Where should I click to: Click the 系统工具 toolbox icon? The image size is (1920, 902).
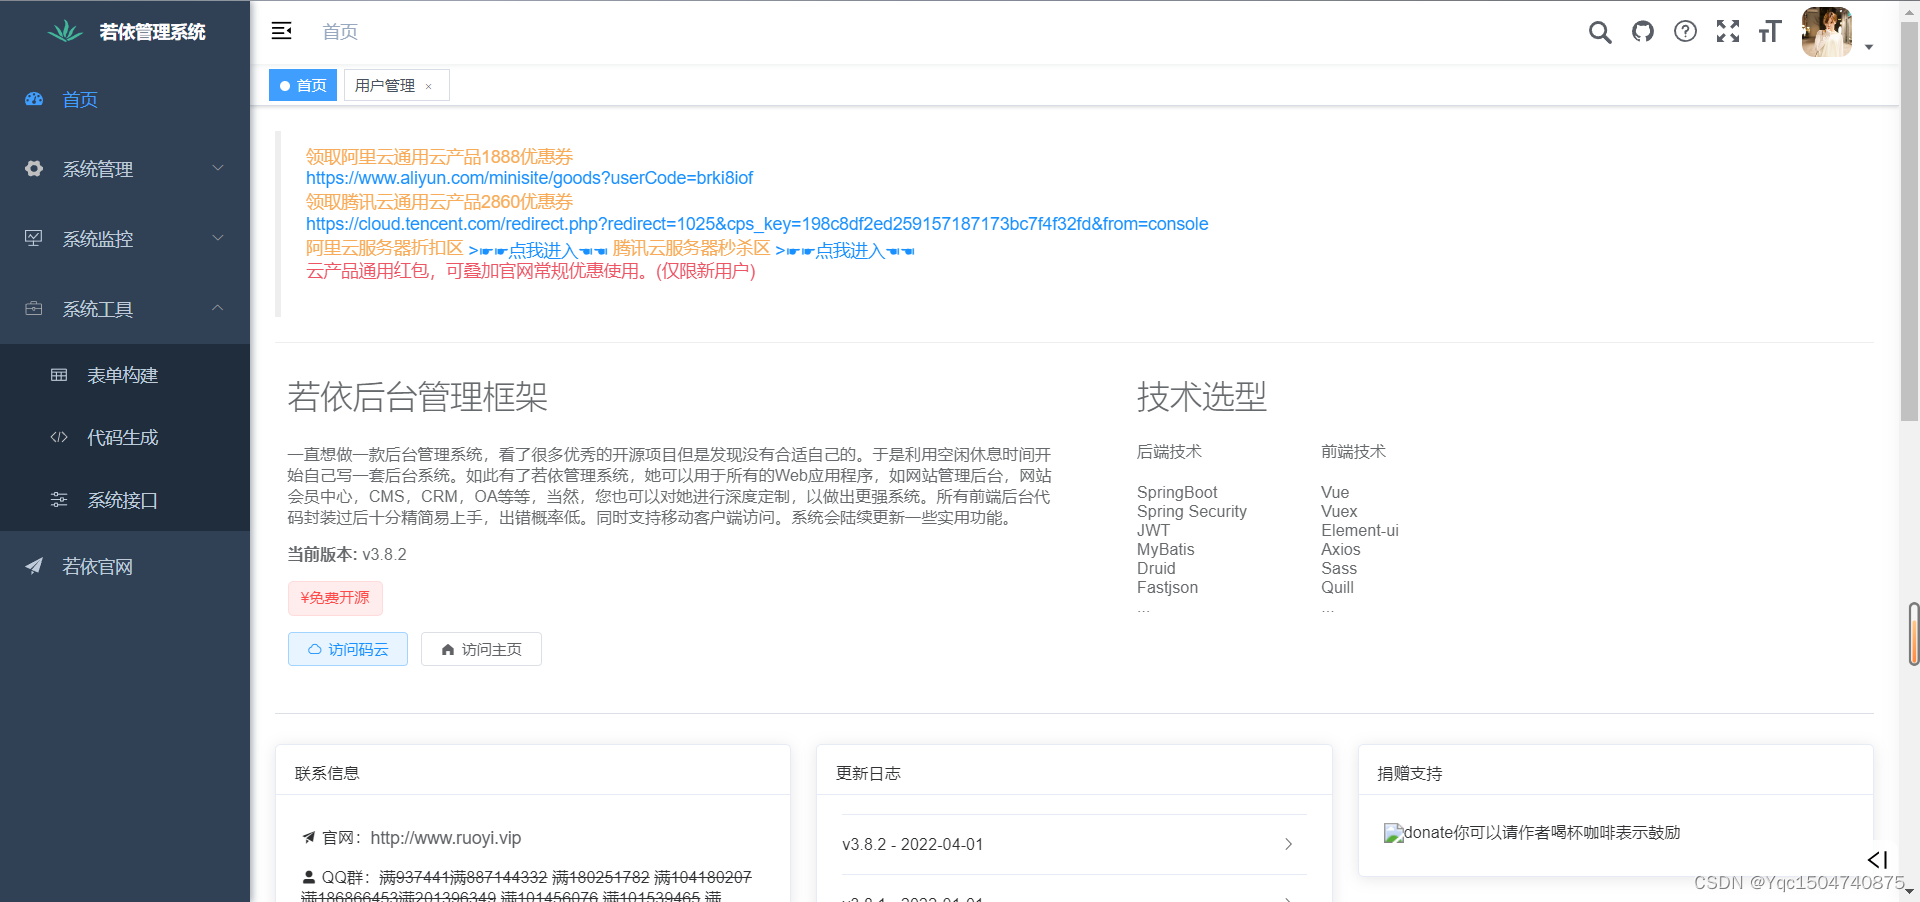pos(34,308)
